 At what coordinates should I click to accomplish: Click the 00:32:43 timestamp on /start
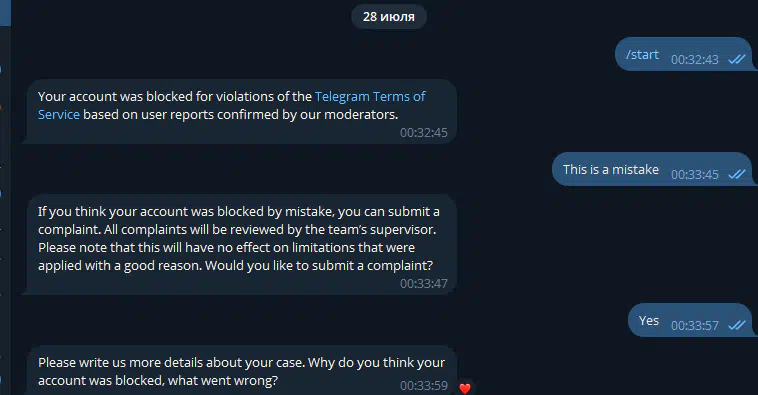(x=695, y=59)
